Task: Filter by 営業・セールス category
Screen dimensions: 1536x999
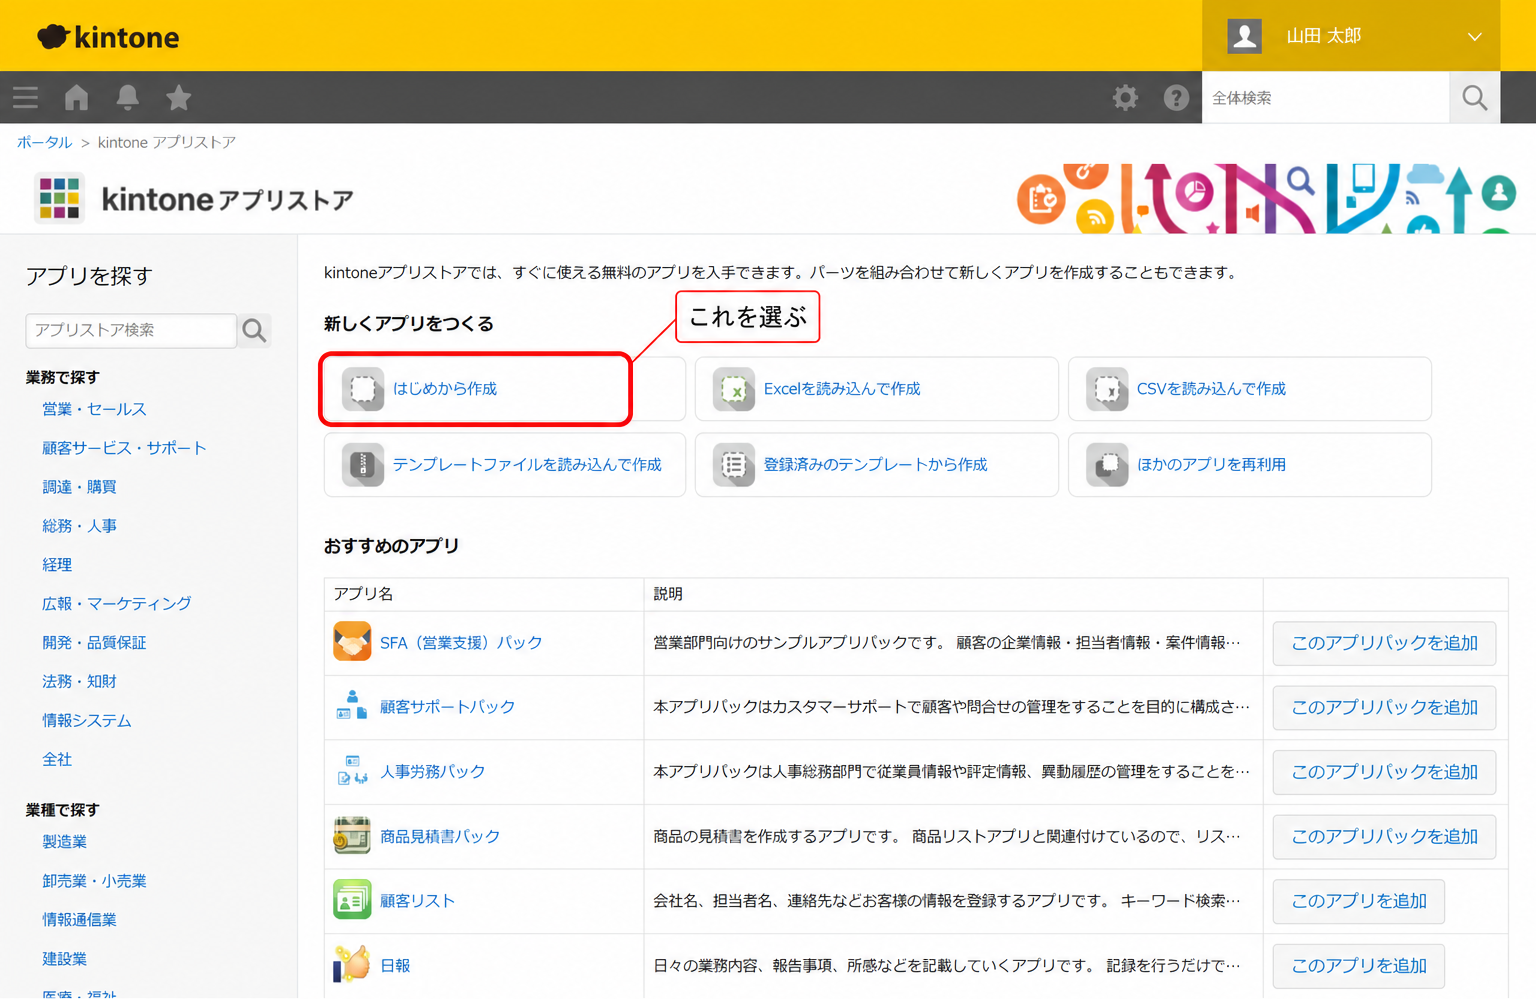Action: tap(94, 409)
